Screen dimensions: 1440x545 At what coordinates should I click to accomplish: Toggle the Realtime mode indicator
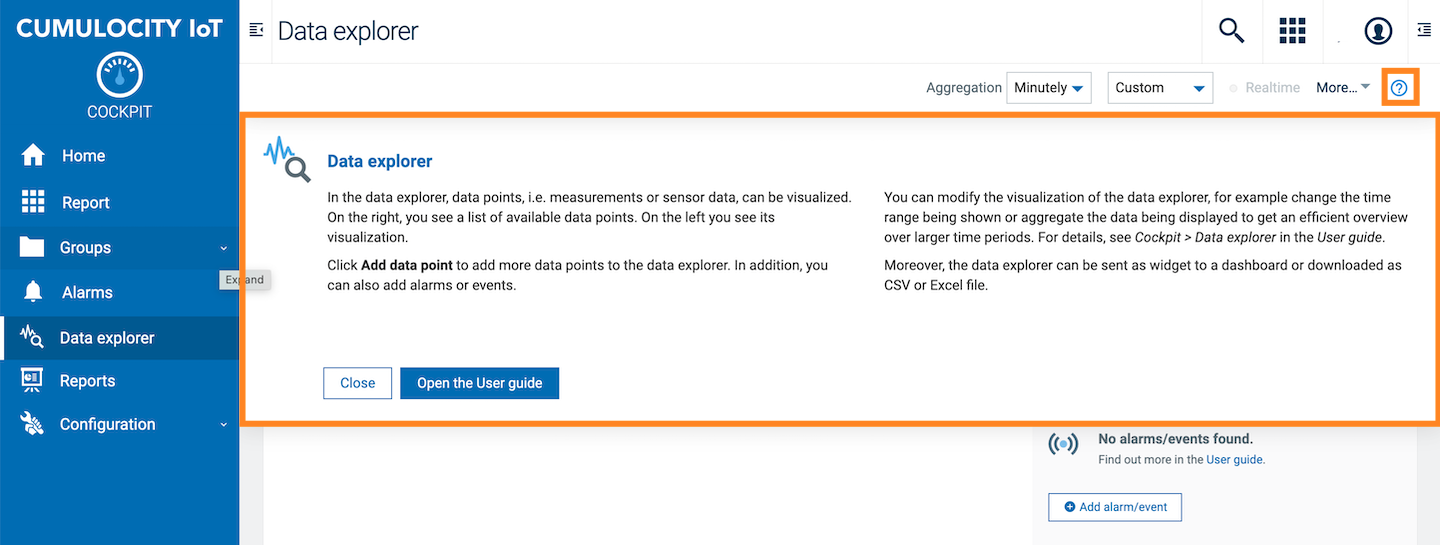pos(1264,88)
